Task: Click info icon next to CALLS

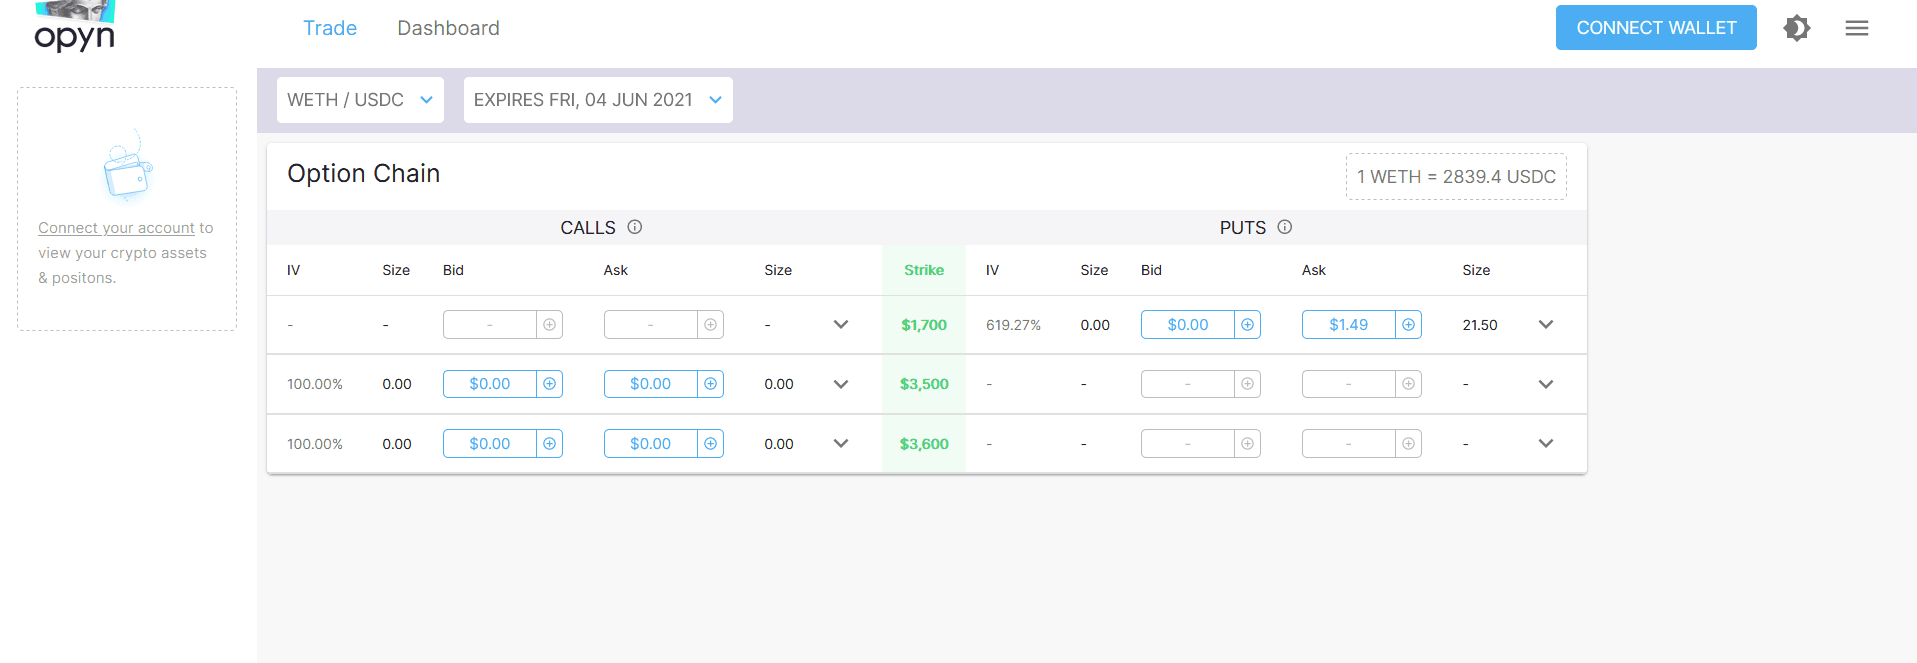Action: tap(634, 227)
